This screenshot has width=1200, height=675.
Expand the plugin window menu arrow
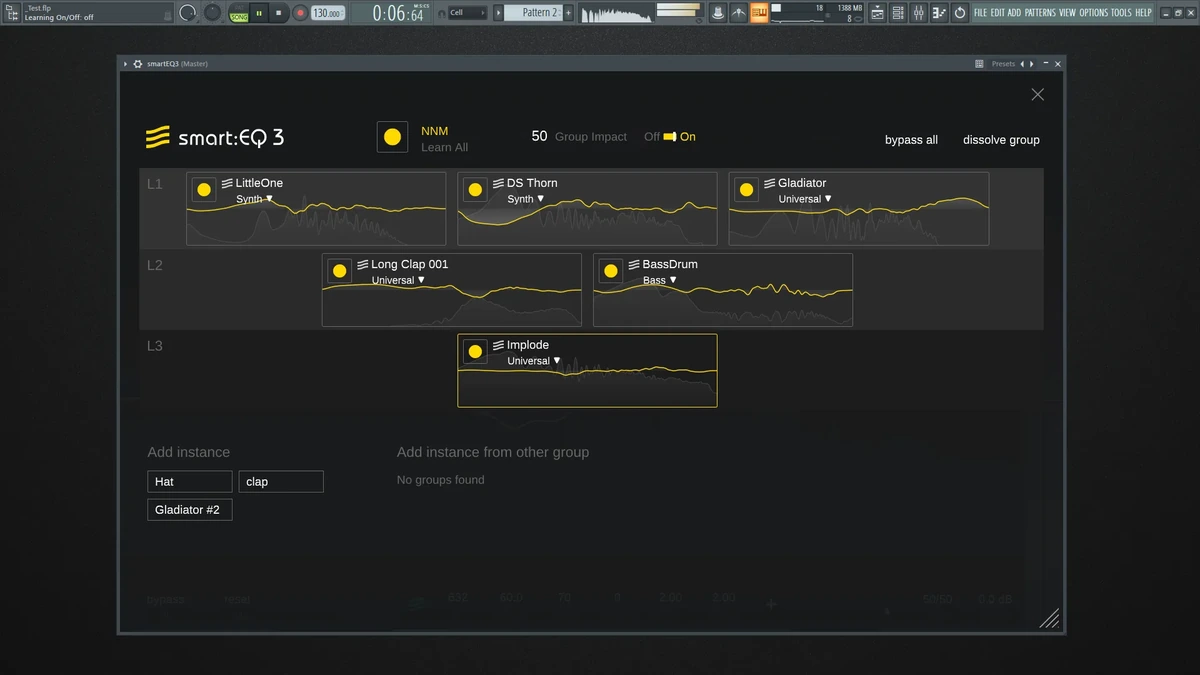point(126,64)
